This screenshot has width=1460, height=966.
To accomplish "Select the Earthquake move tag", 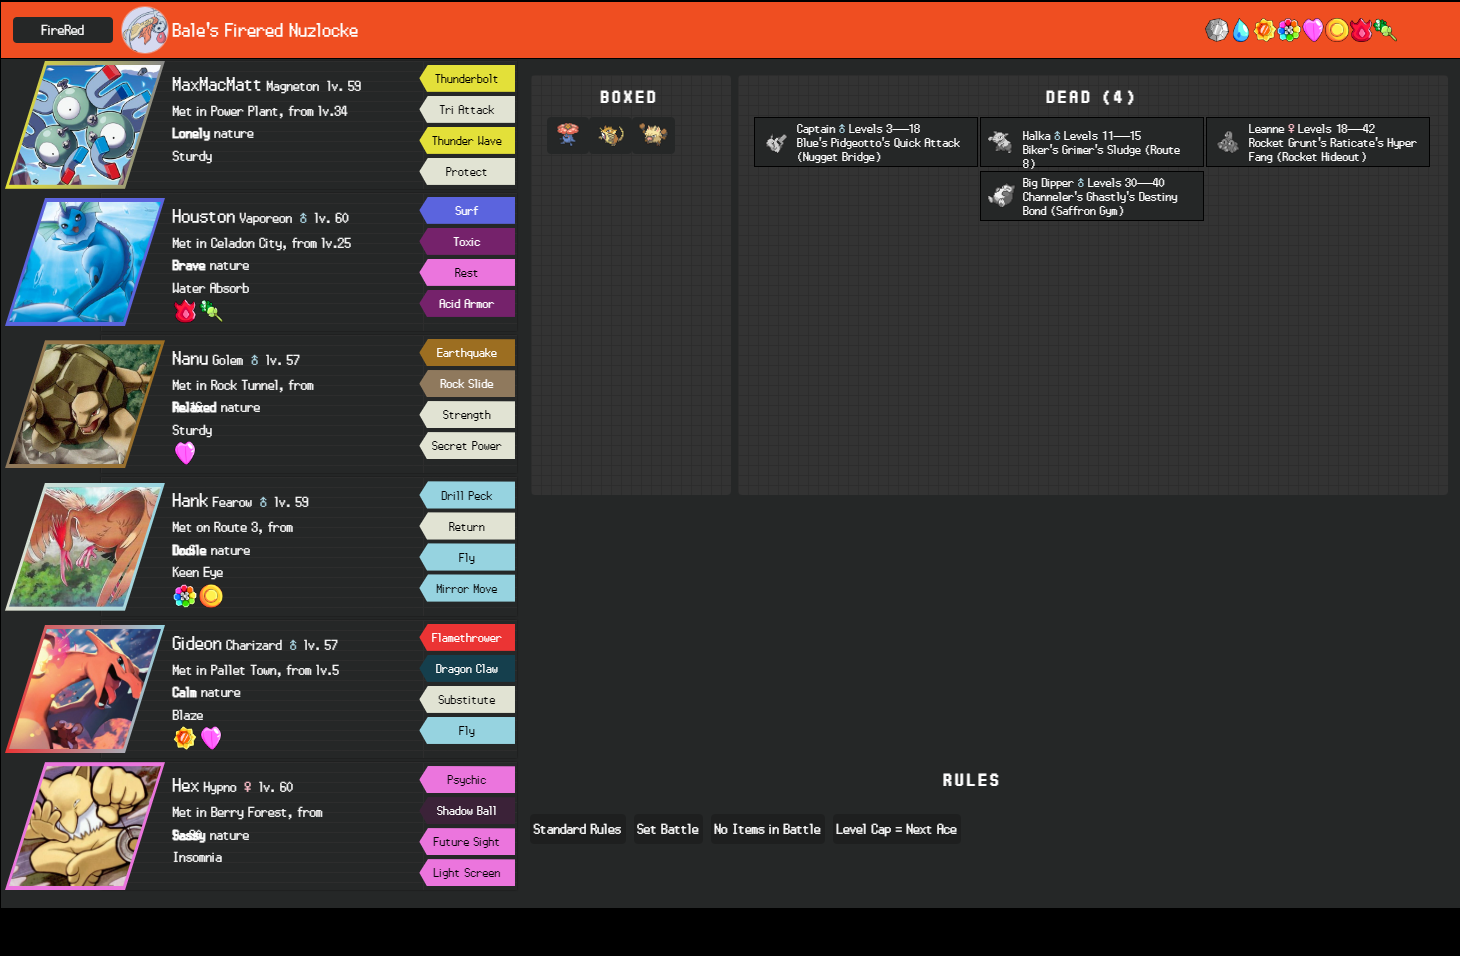I will click(467, 353).
